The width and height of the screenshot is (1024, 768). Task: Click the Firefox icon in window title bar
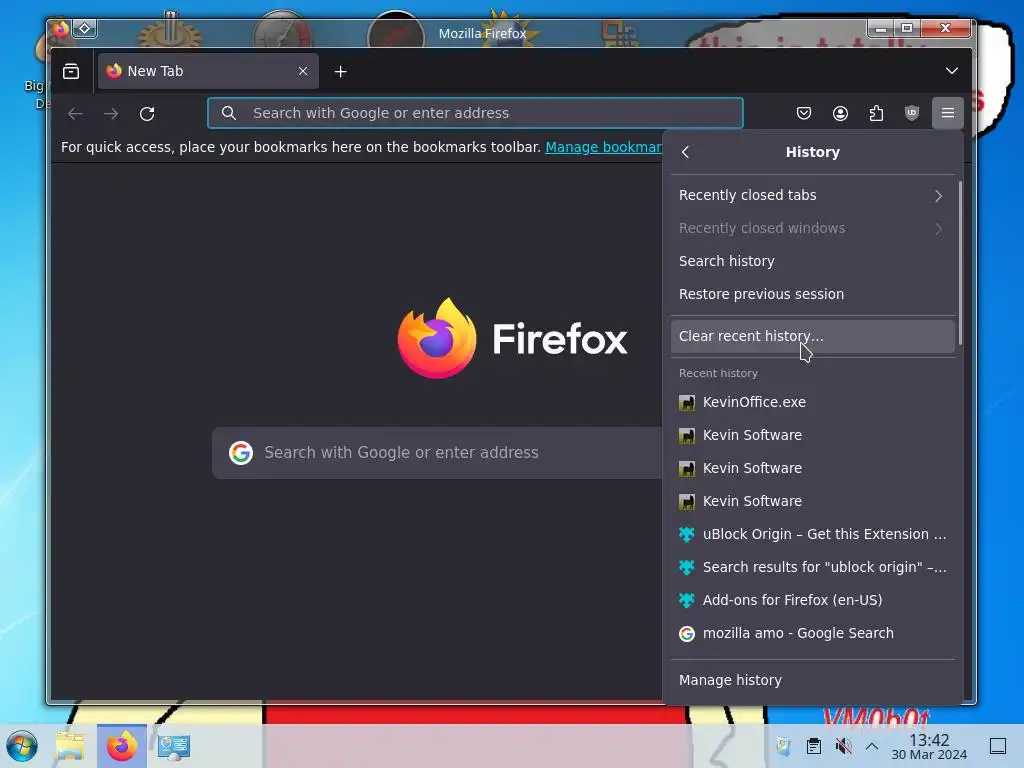[x=61, y=28]
